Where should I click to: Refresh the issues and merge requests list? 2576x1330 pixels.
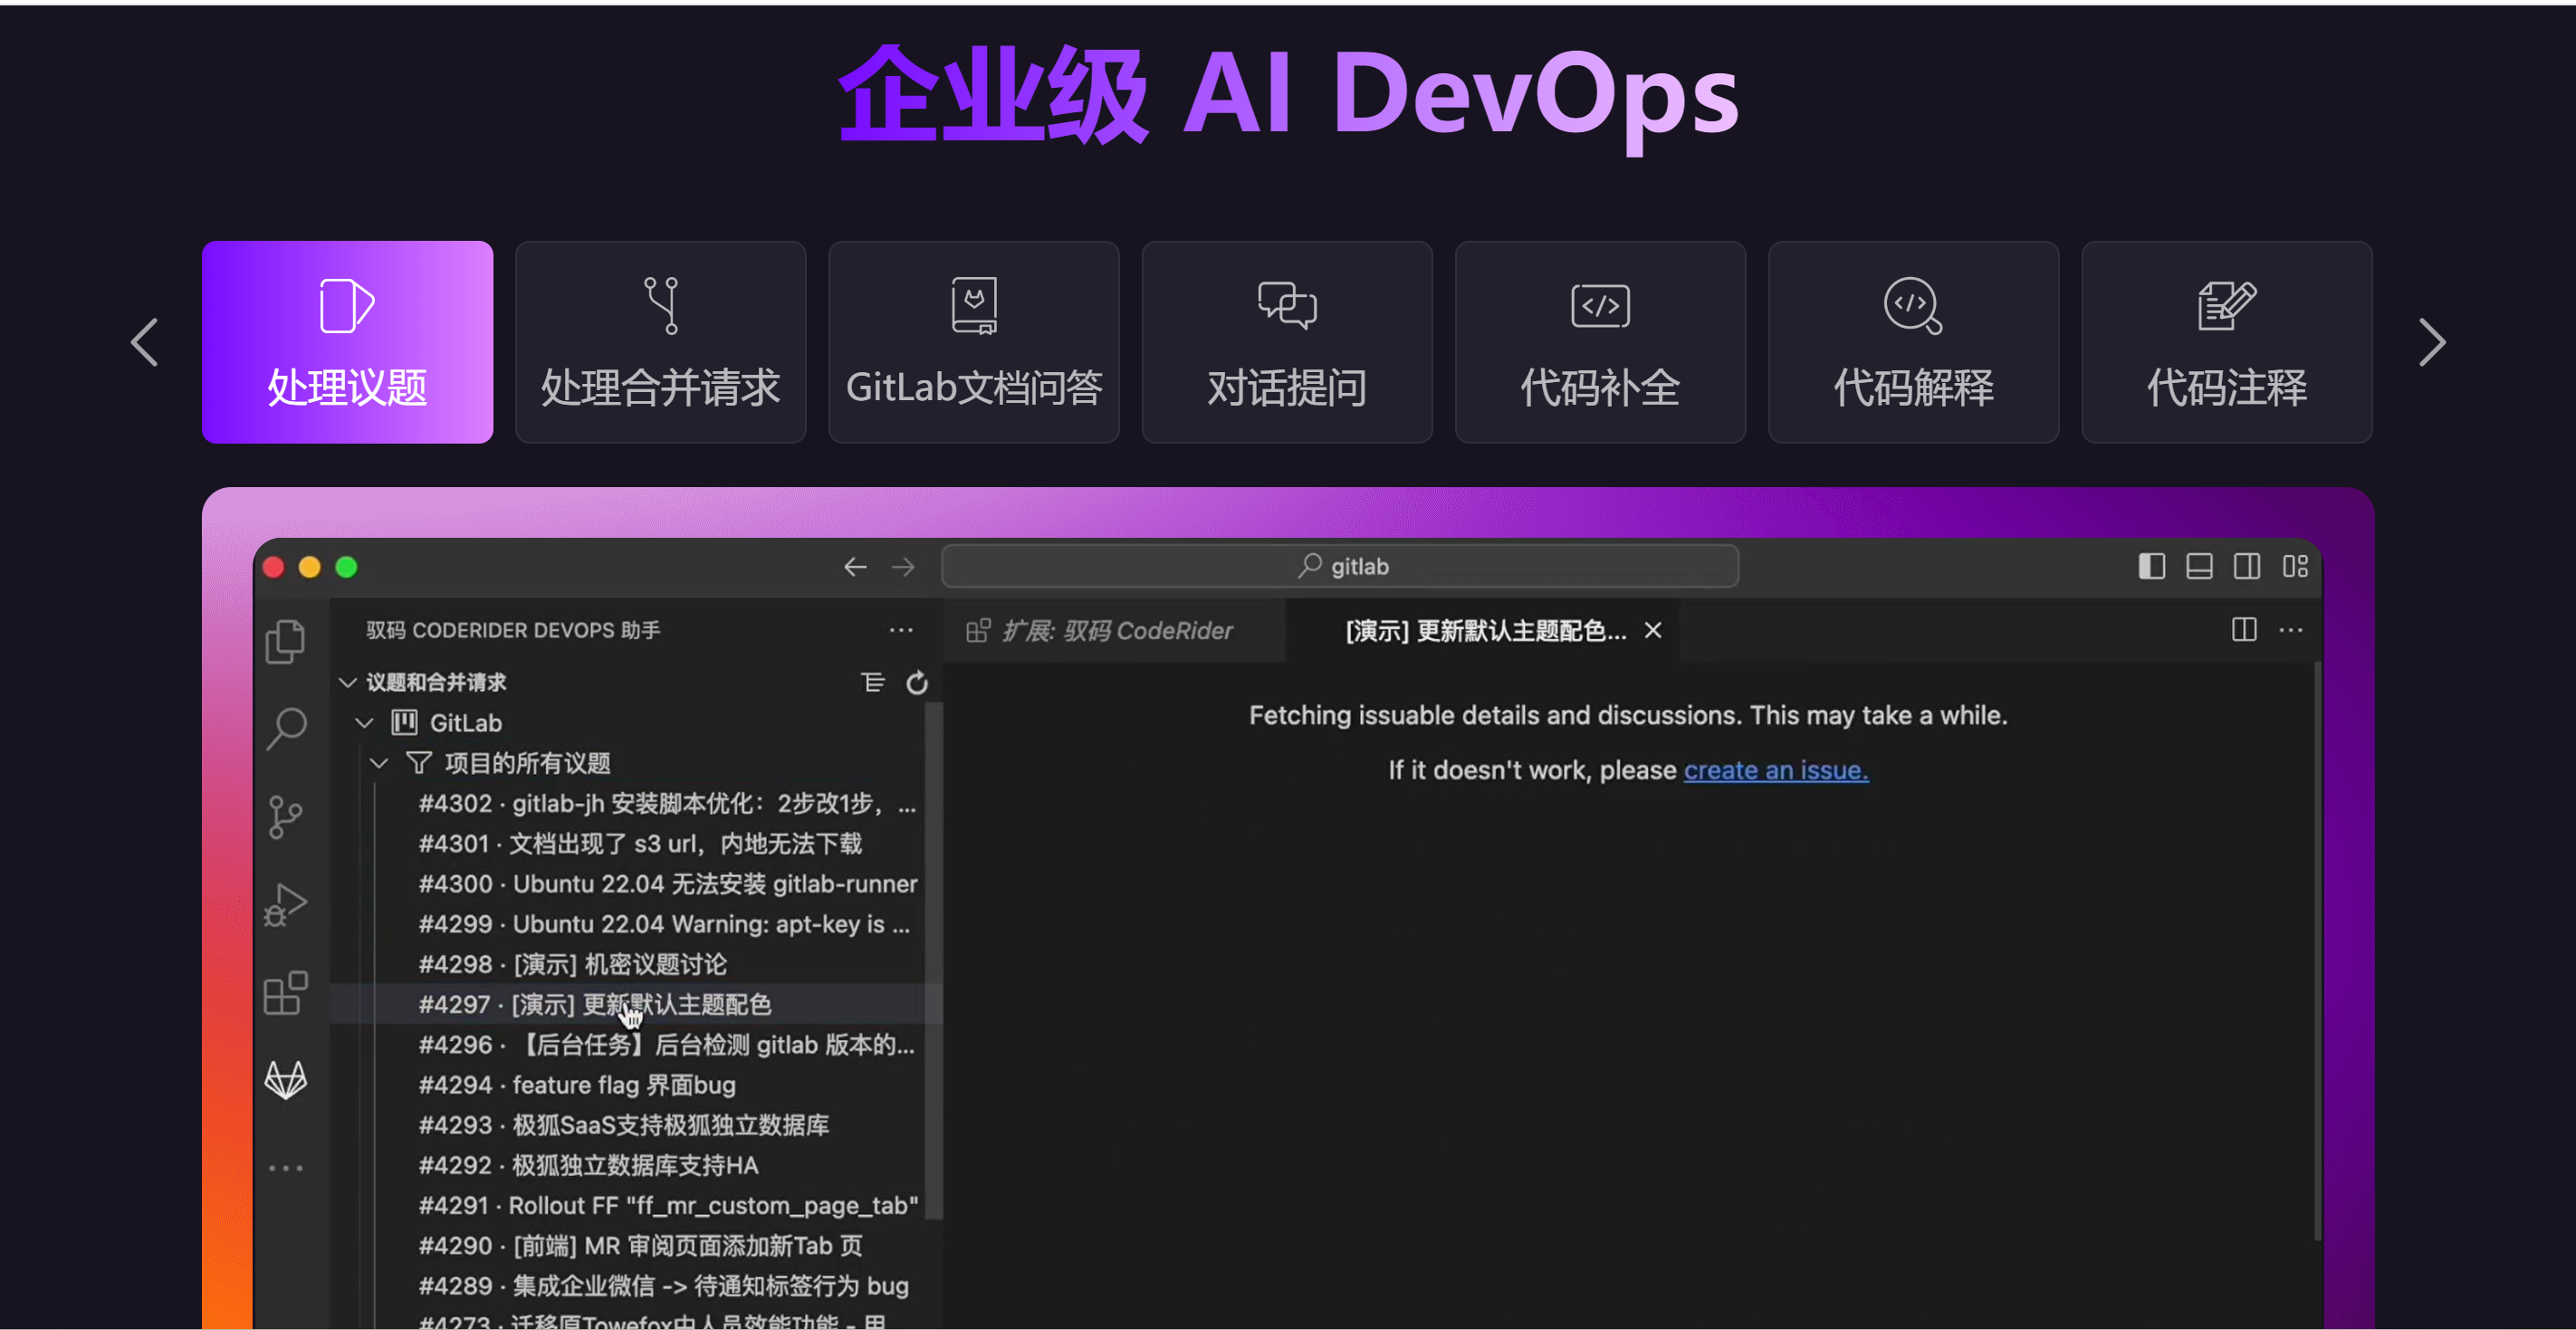click(917, 682)
